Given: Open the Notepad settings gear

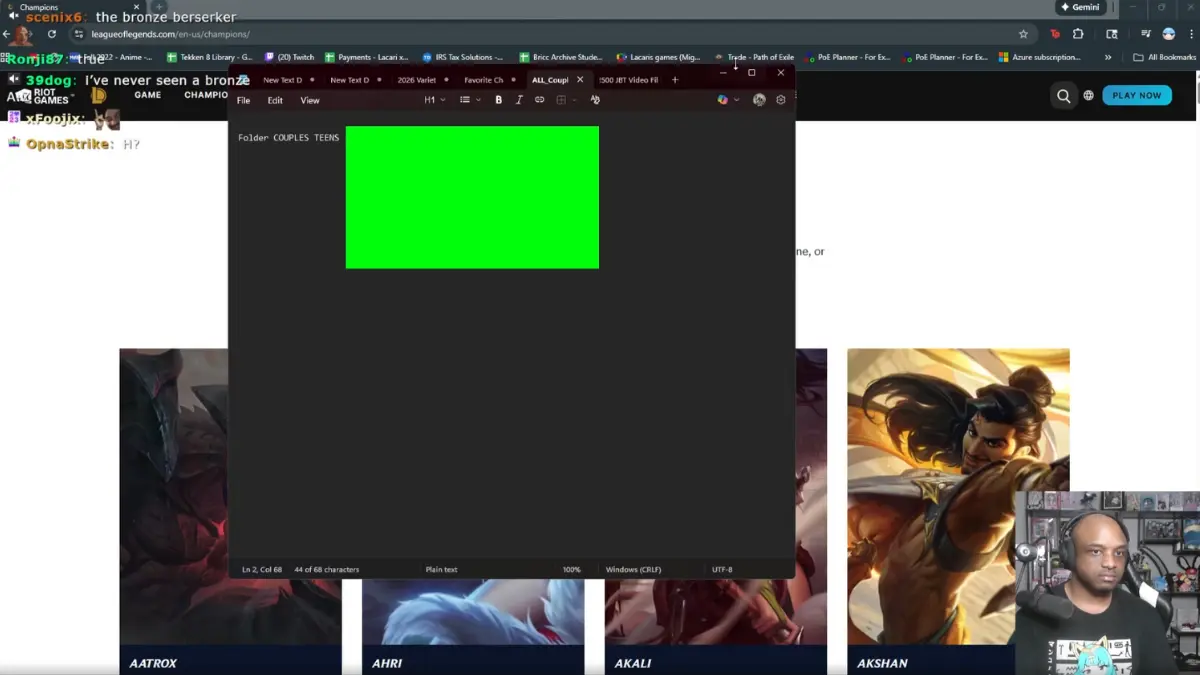Looking at the screenshot, I should click(x=780, y=100).
